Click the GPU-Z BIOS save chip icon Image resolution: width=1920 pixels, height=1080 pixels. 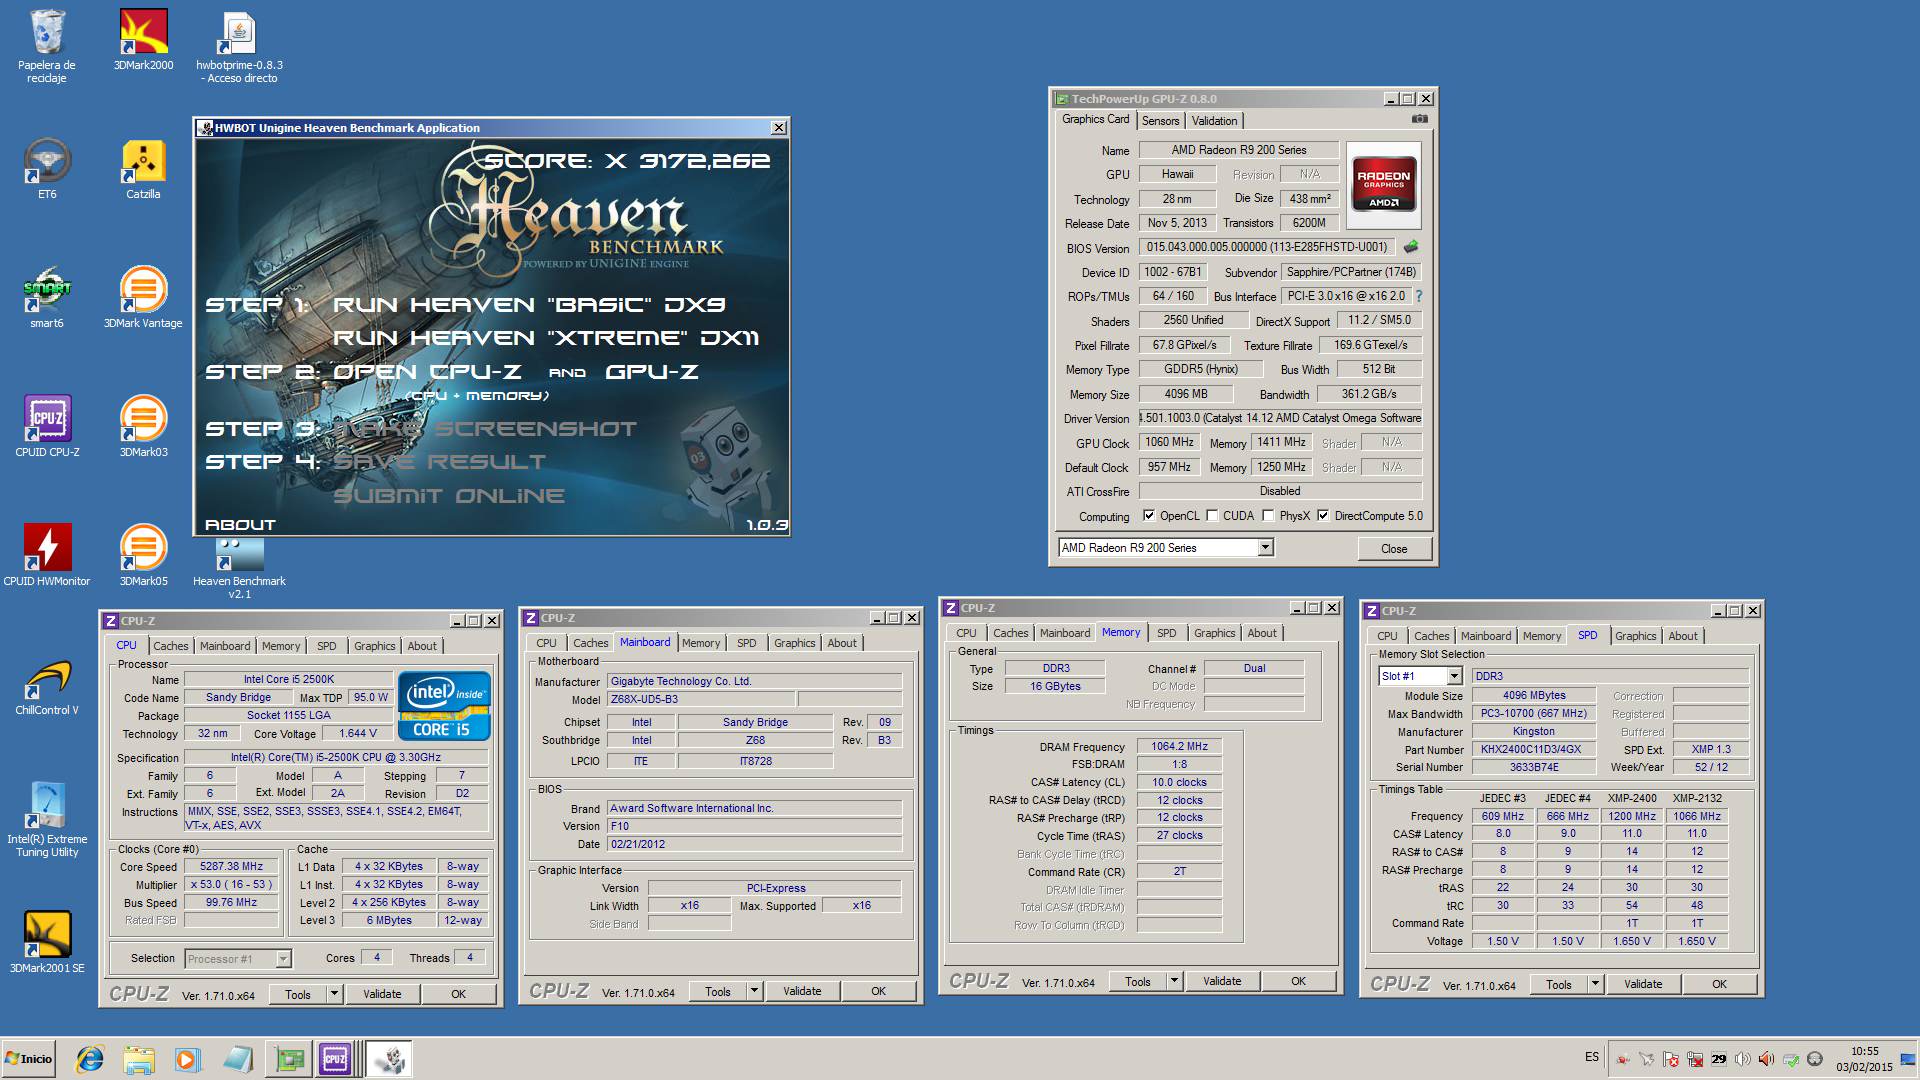click(x=1411, y=247)
